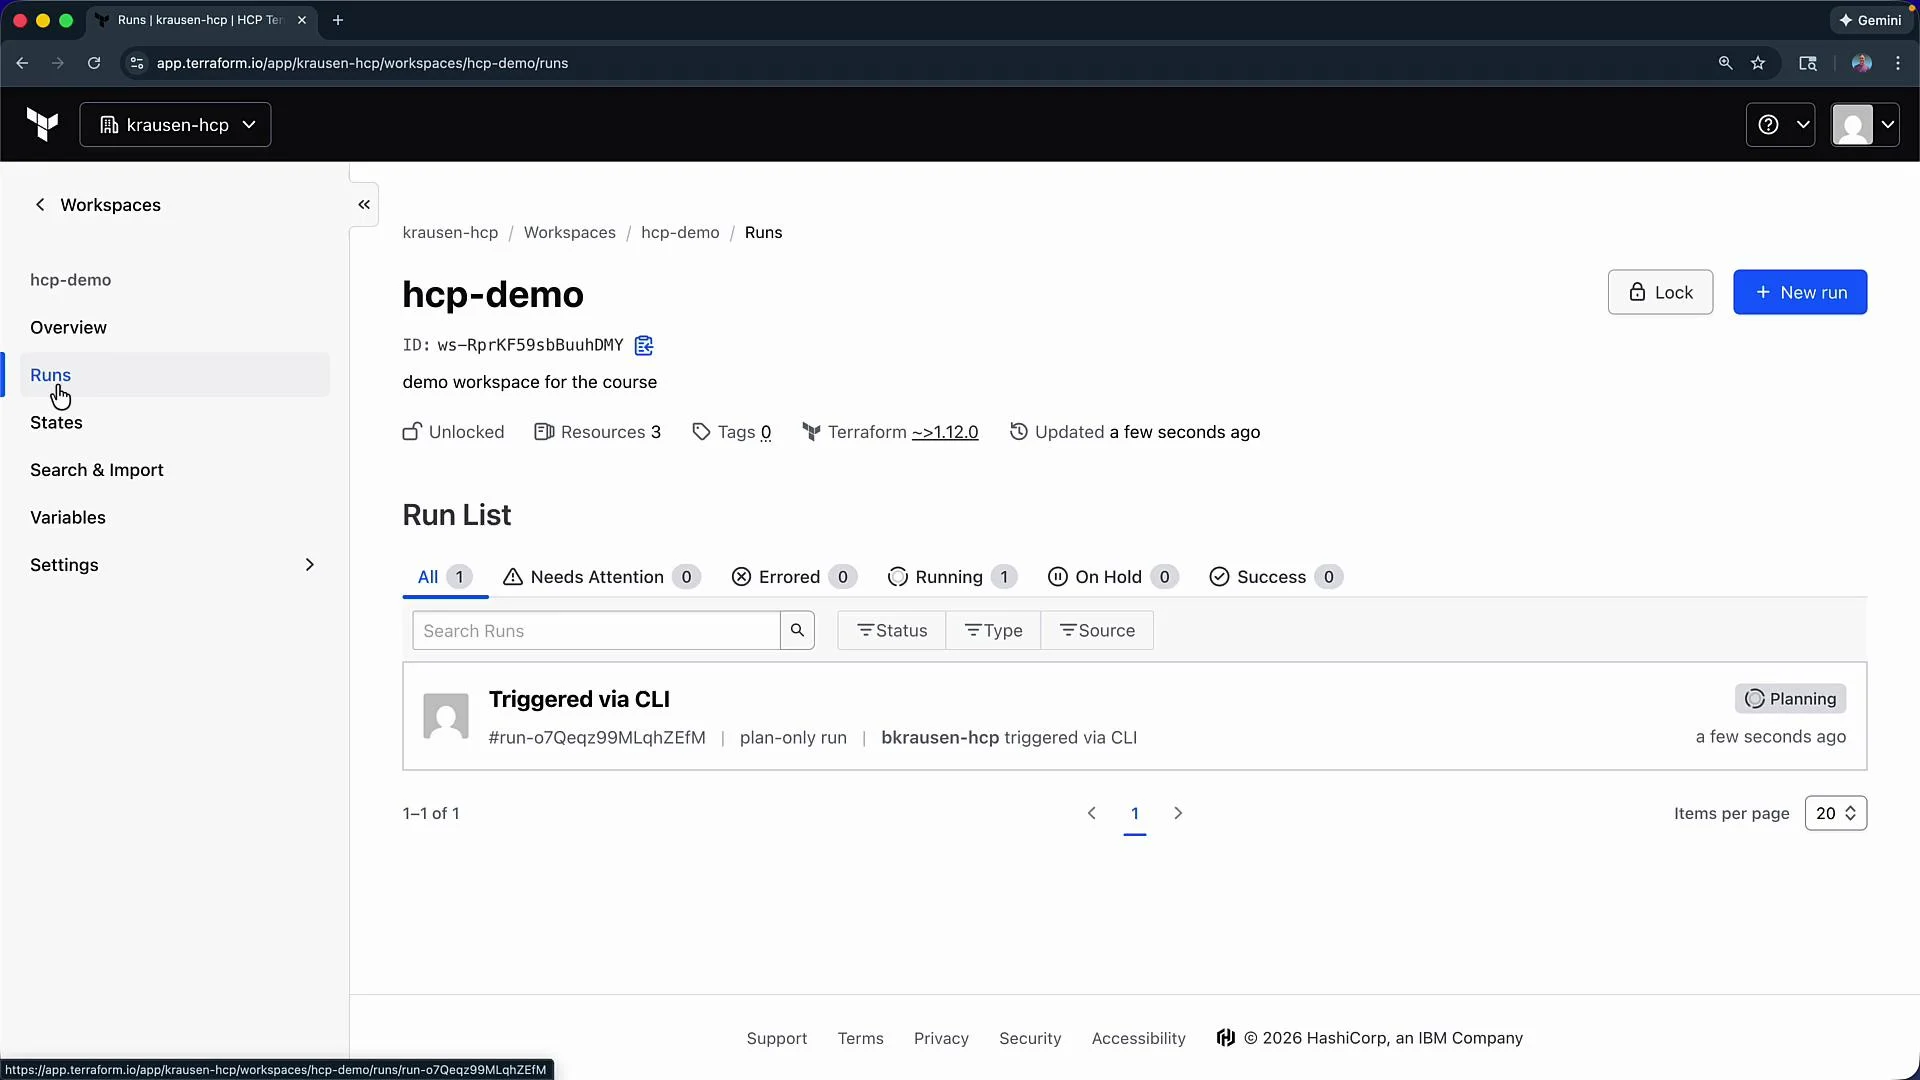1920x1080 pixels.
Task: Open Chrome profile avatar
Action: coord(1861,63)
